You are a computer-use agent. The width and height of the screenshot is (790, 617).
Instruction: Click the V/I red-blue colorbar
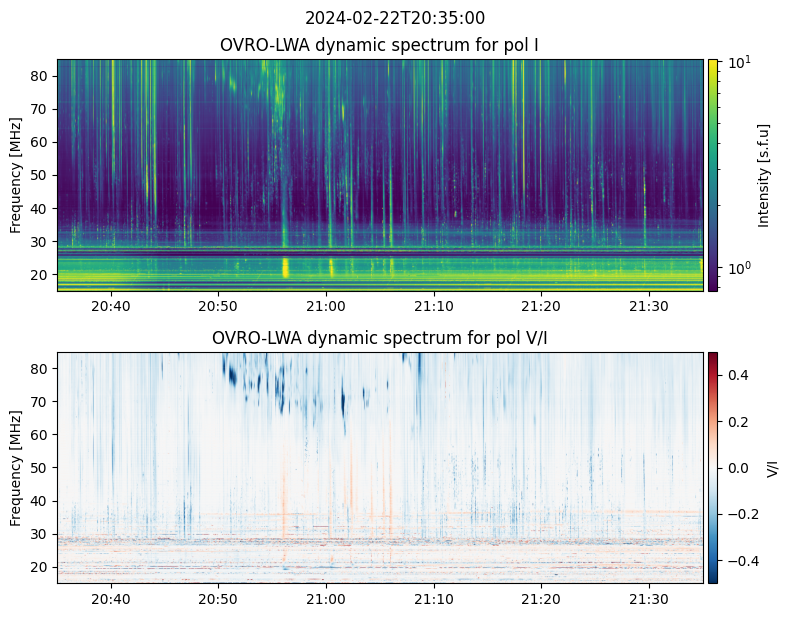coord(713,467)
